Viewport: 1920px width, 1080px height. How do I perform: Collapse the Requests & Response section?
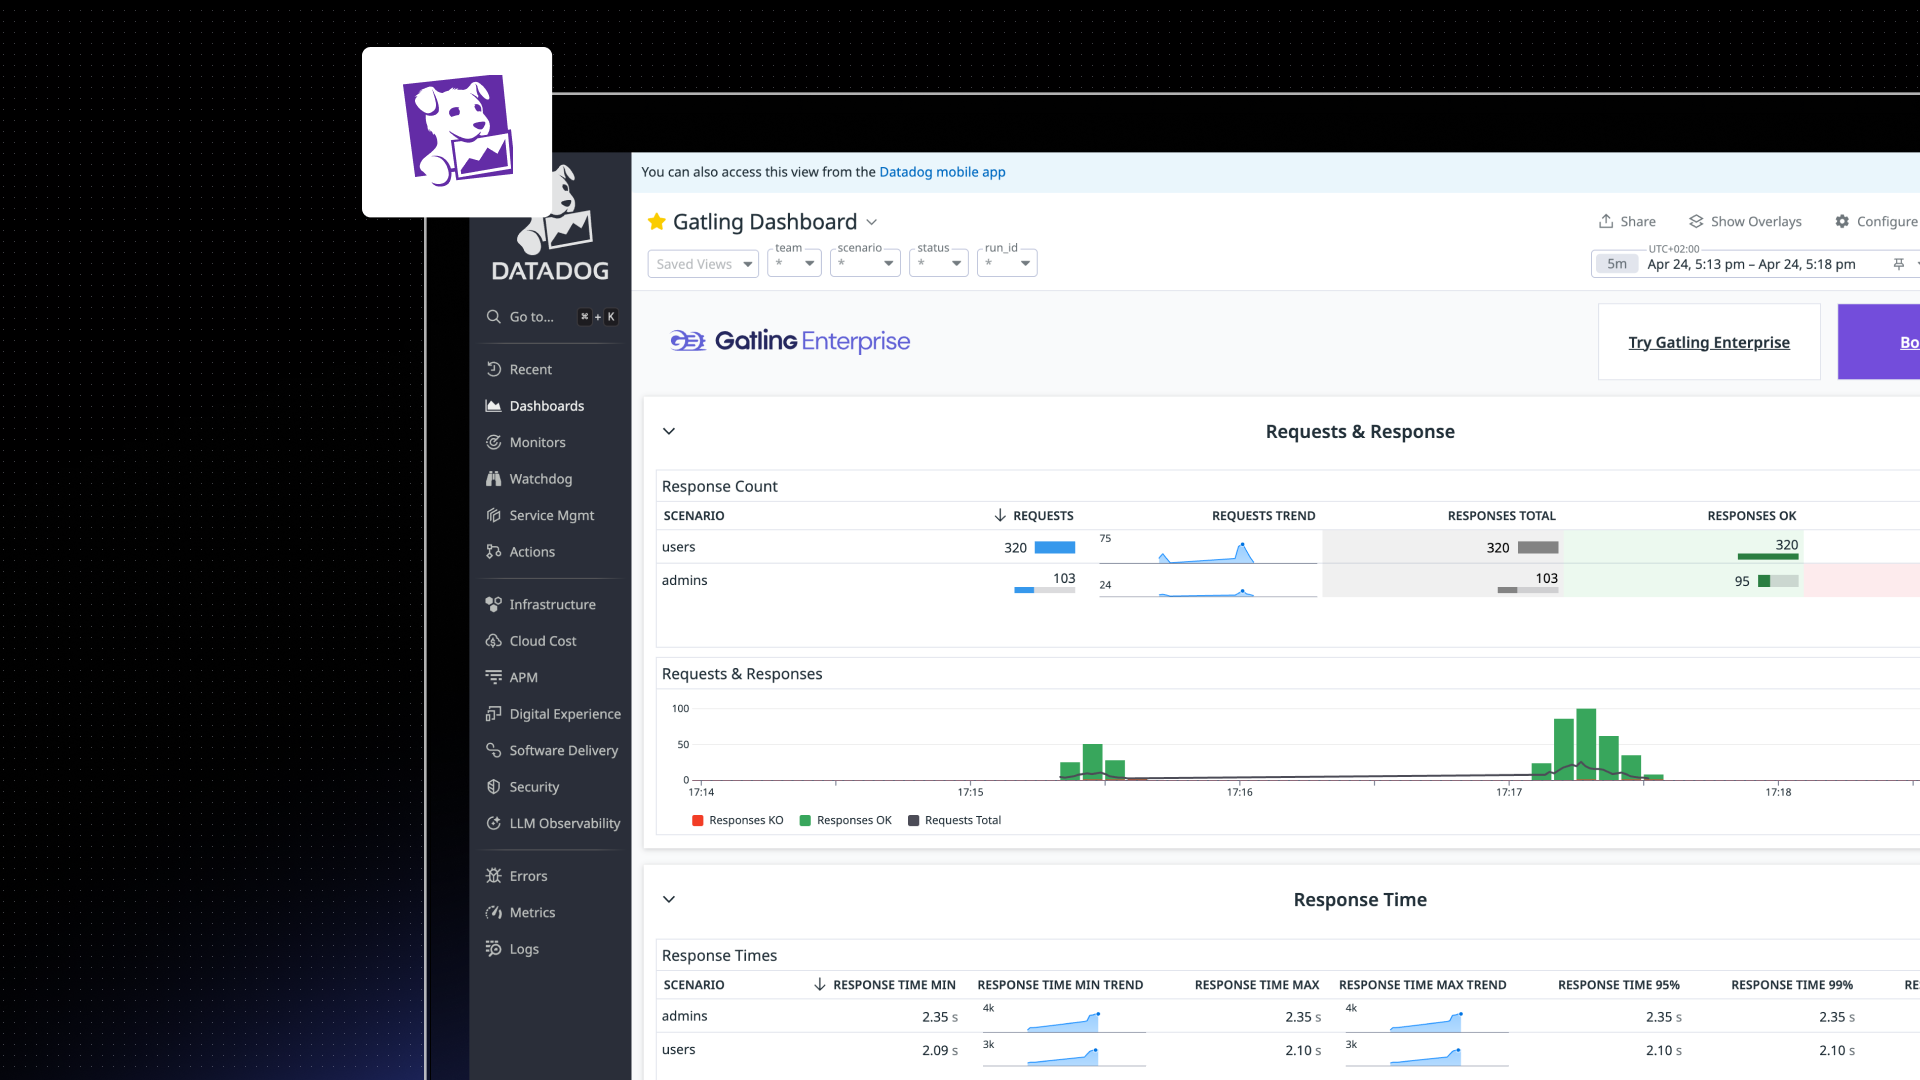coord(669,431)
